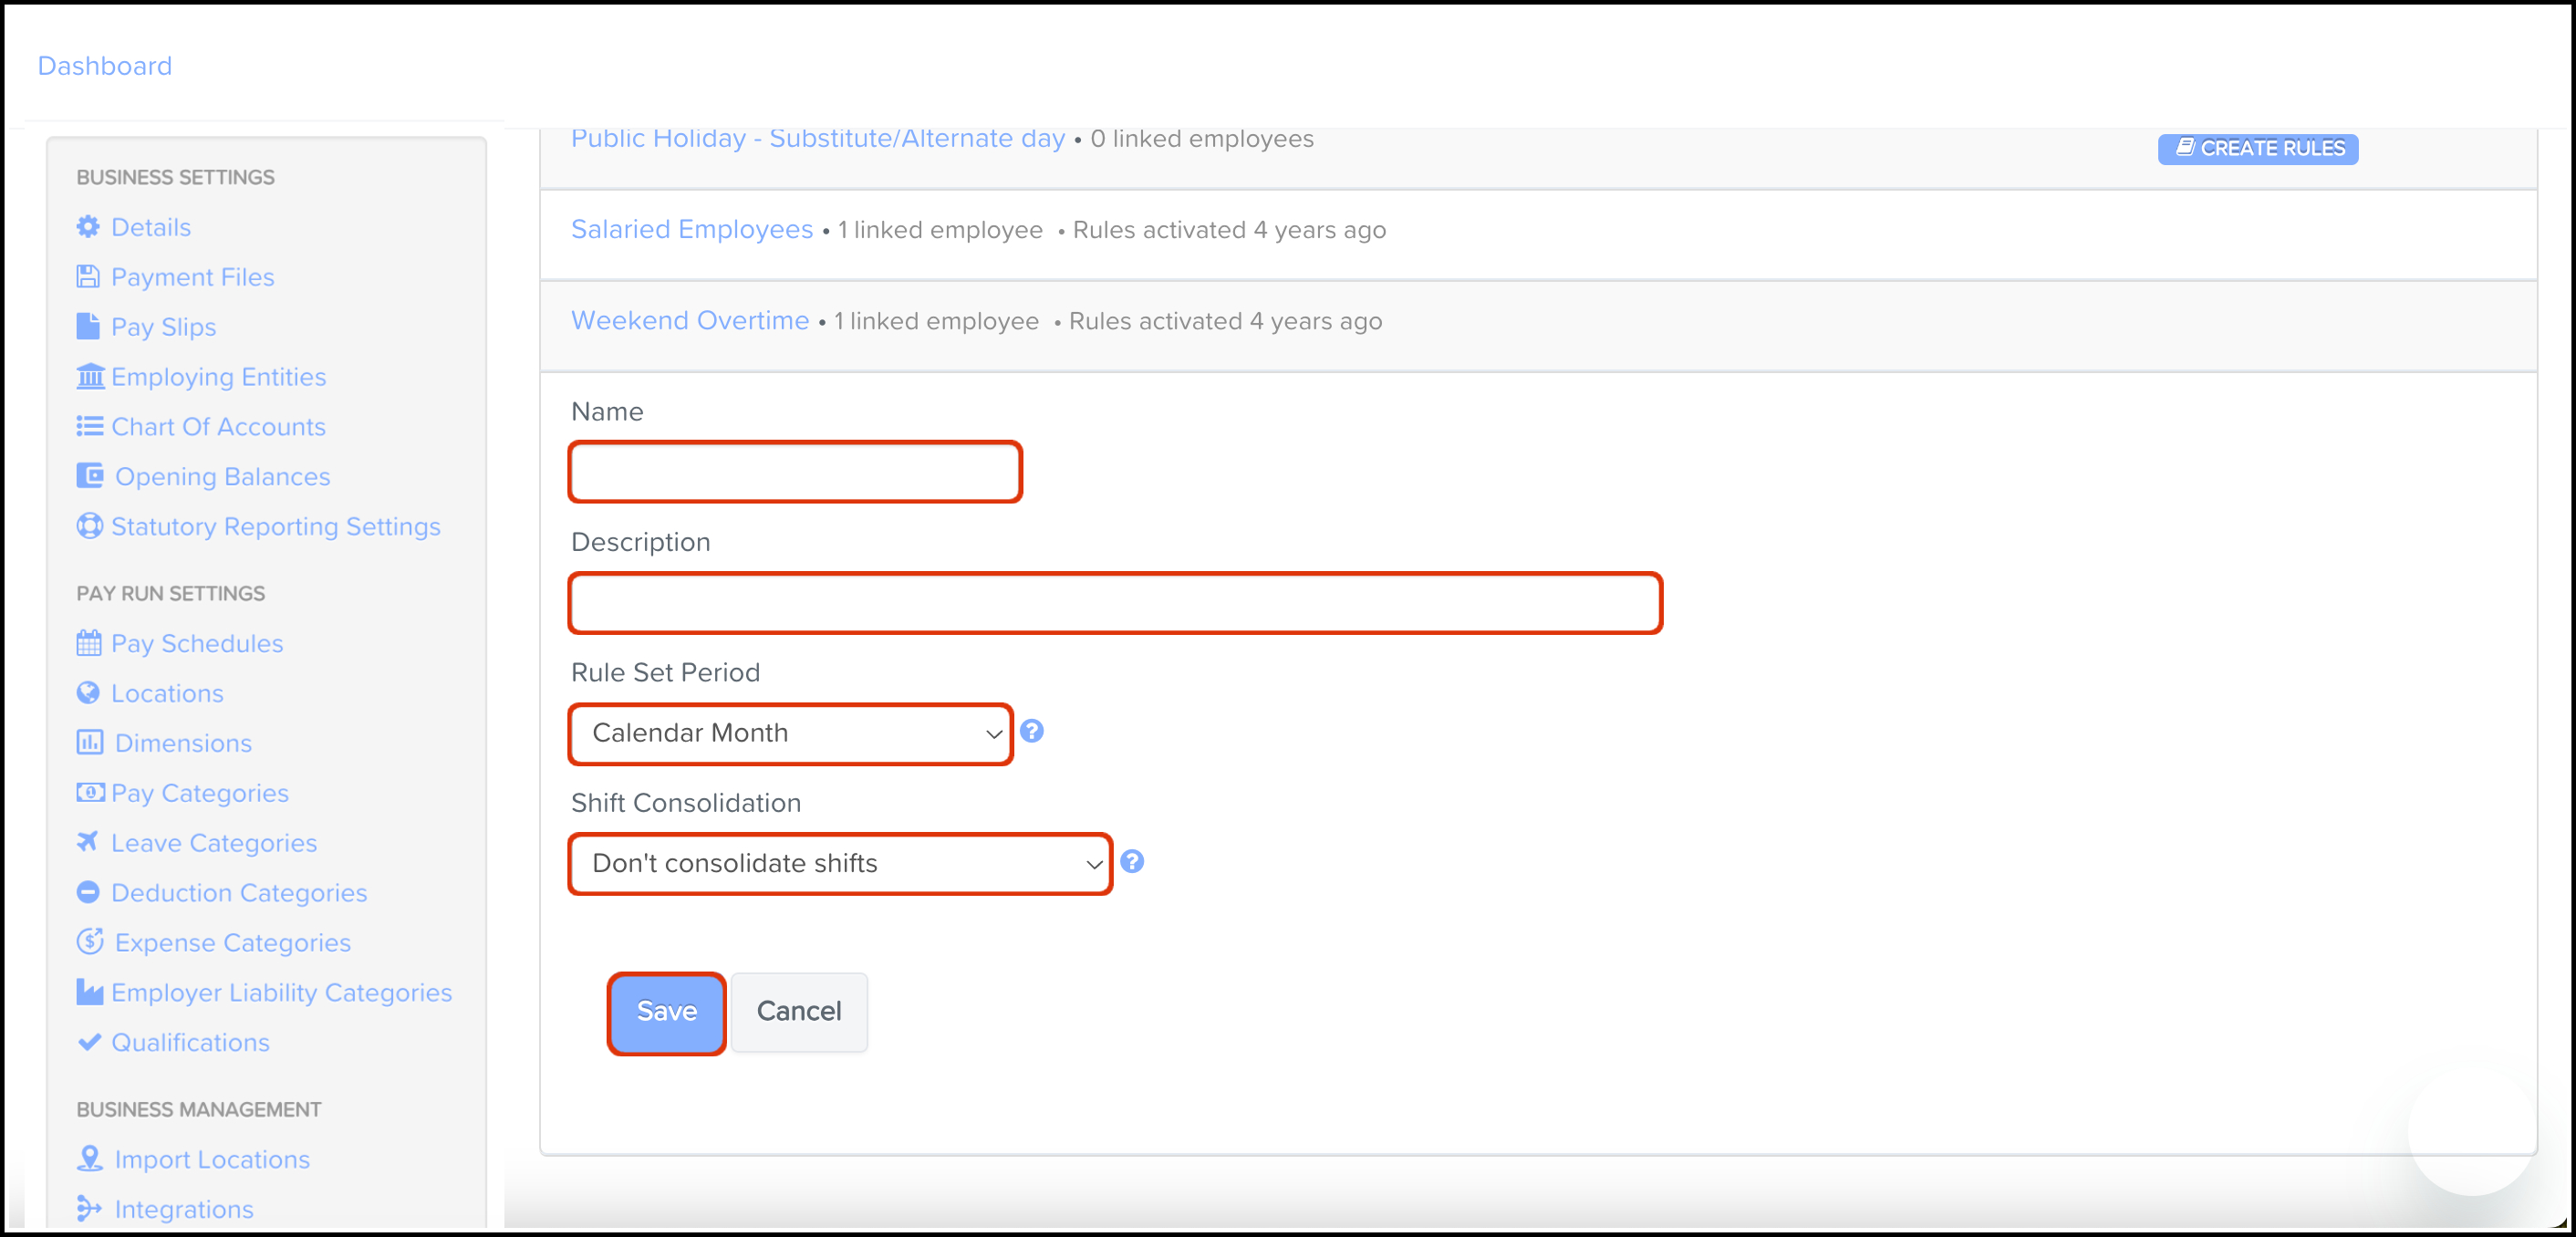Click the Deduction Categories minus icon
Screen dimensions: 2576x1237
(x=88, y=892)
